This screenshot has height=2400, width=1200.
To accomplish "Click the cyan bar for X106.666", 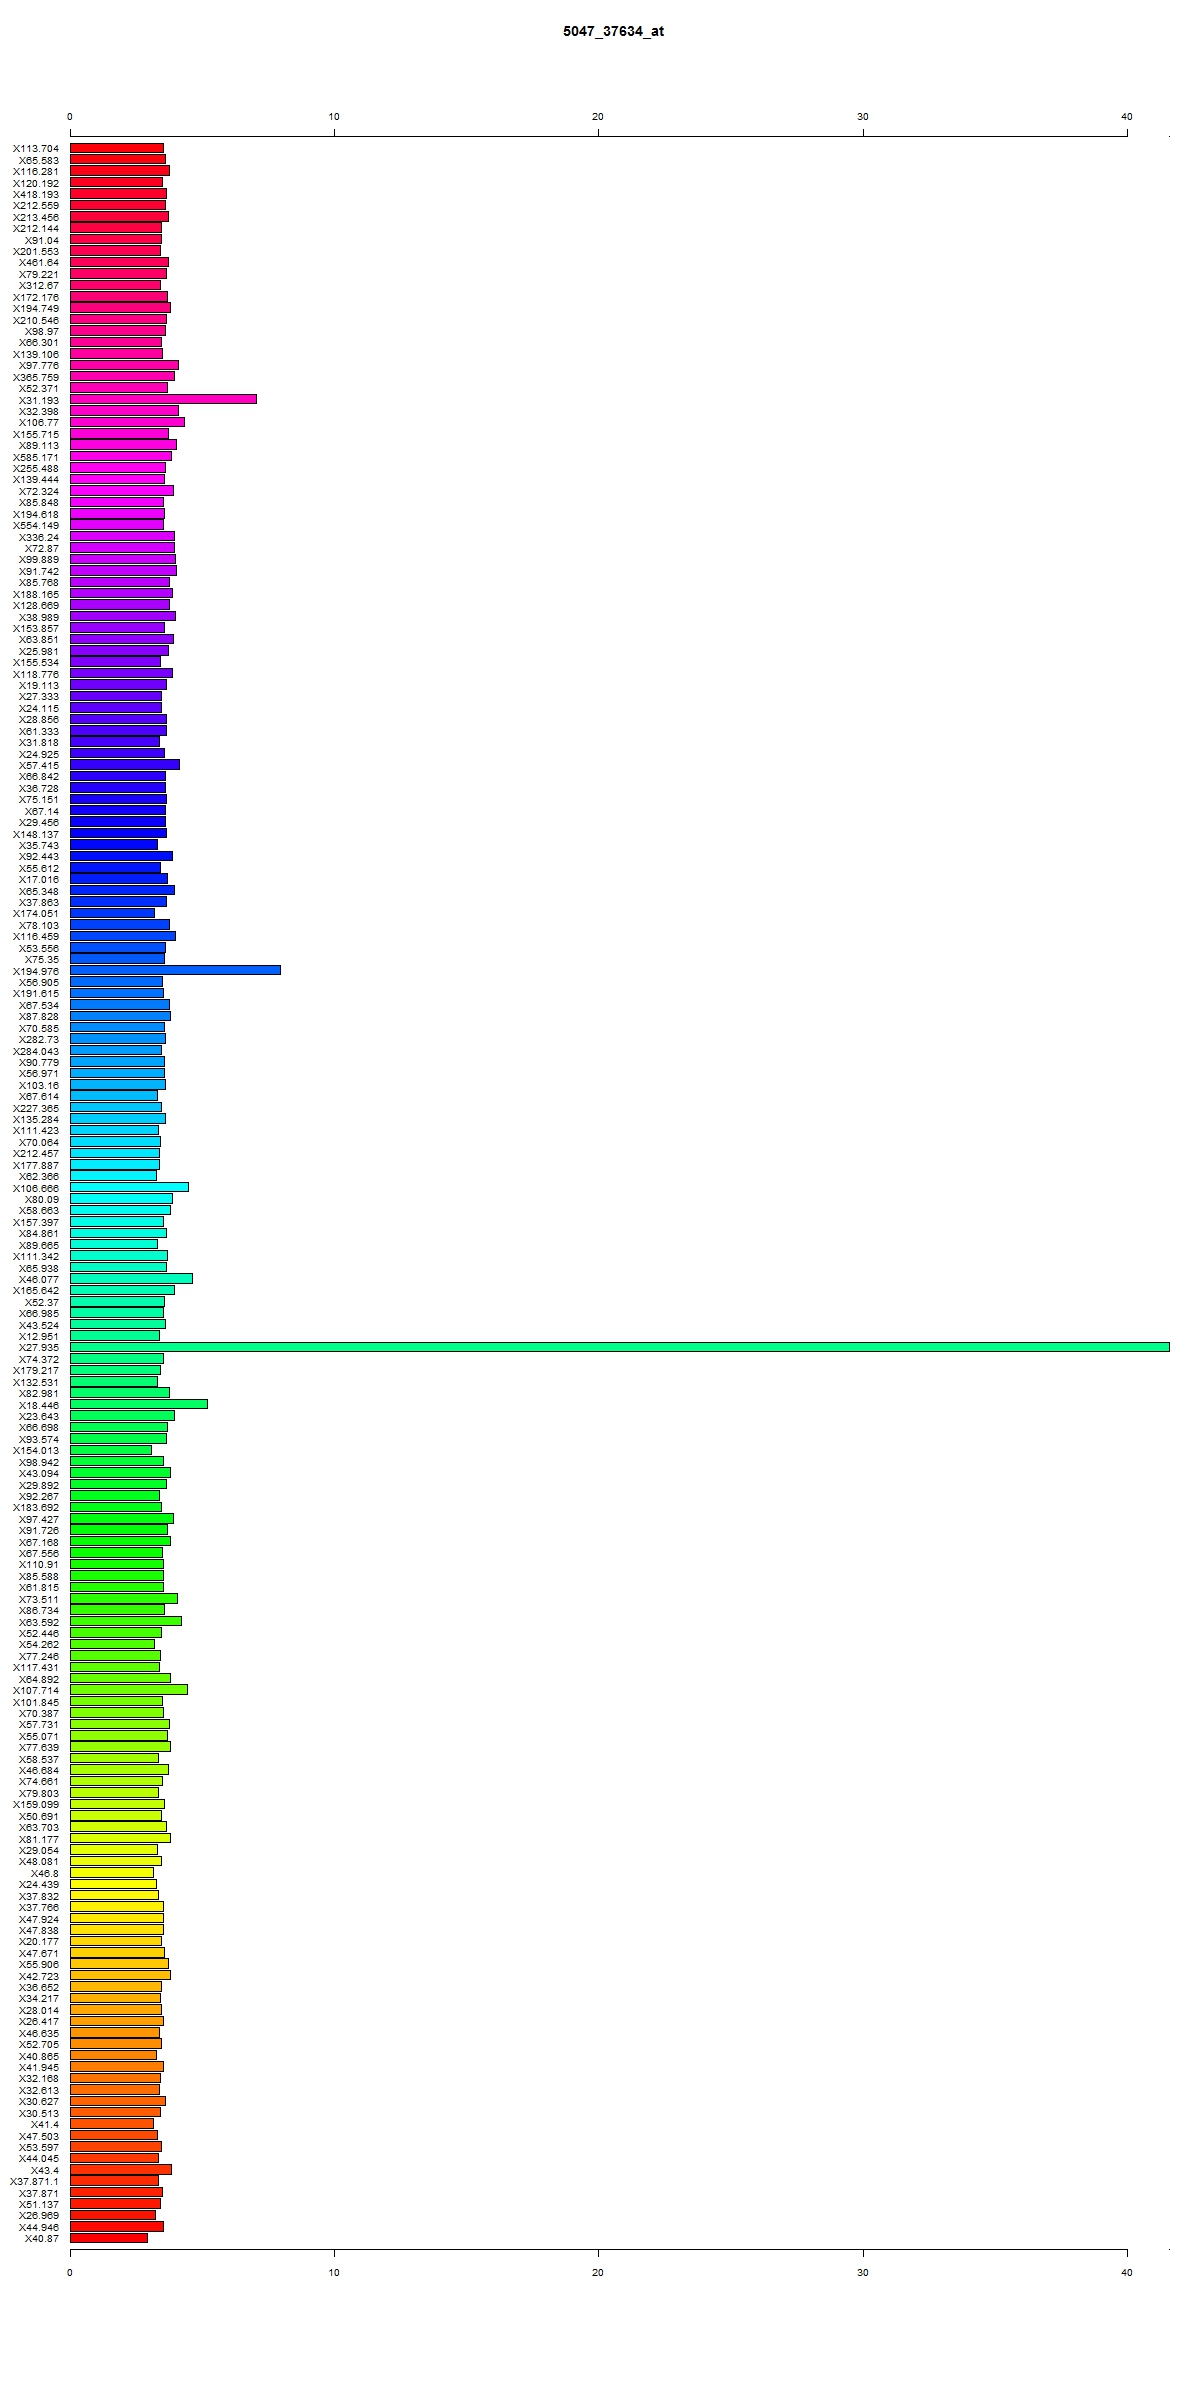I will pos(129,1187).
